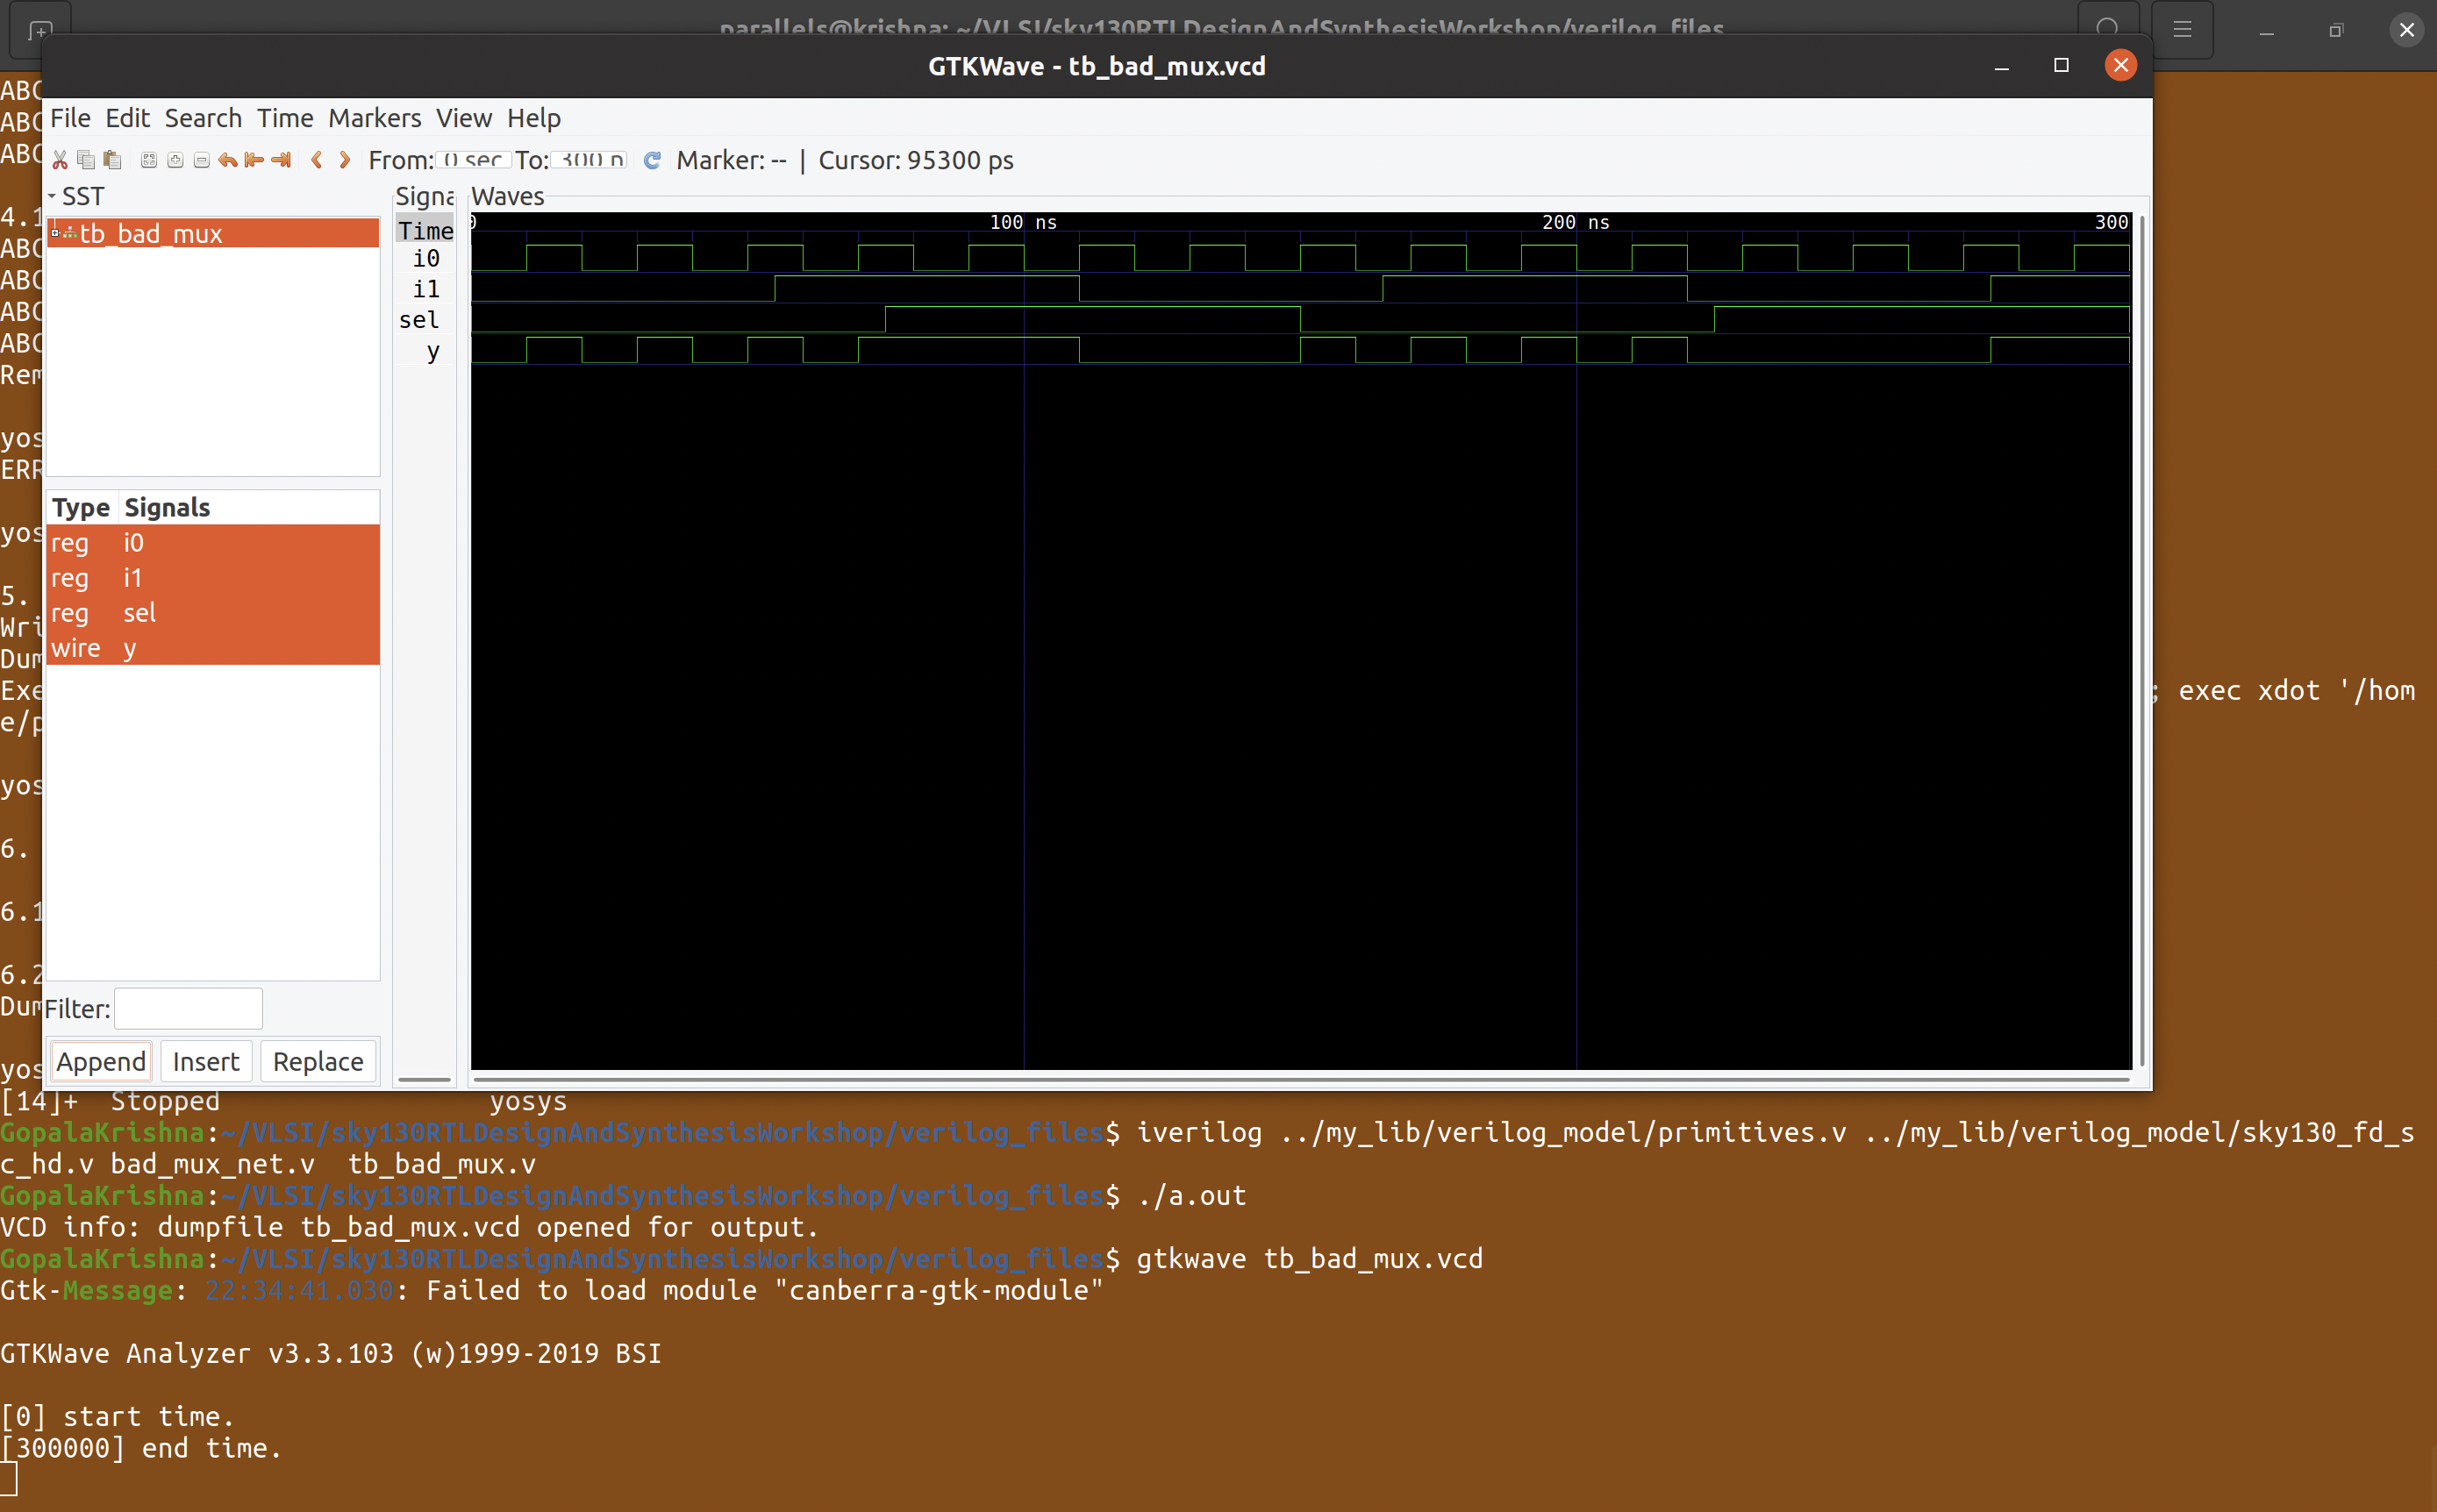Image resolution: width=2437 pixels, height=1512 pixels.
Task: Open the Search menu
Action: click(x=203, y=118)
